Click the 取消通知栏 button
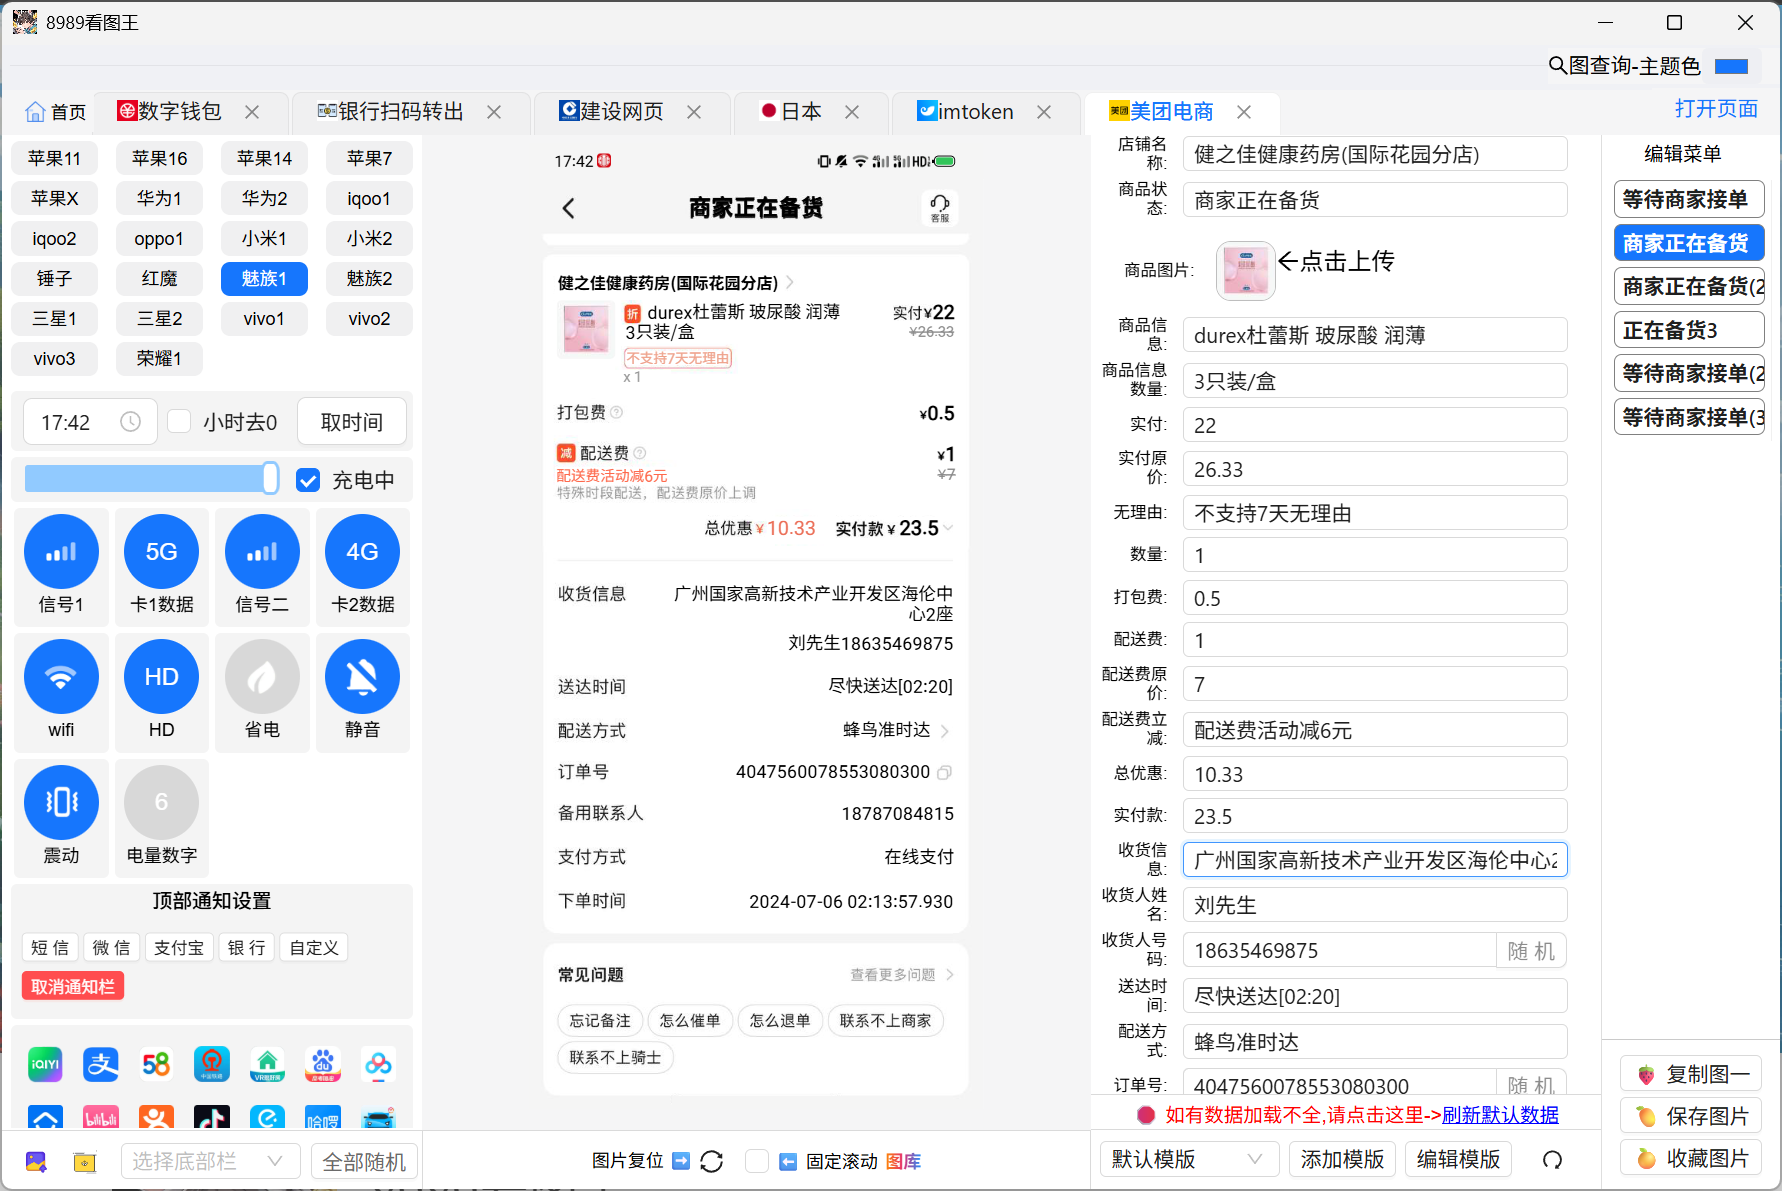The height and width of the screenshot is (1191, 1782). 73,987
